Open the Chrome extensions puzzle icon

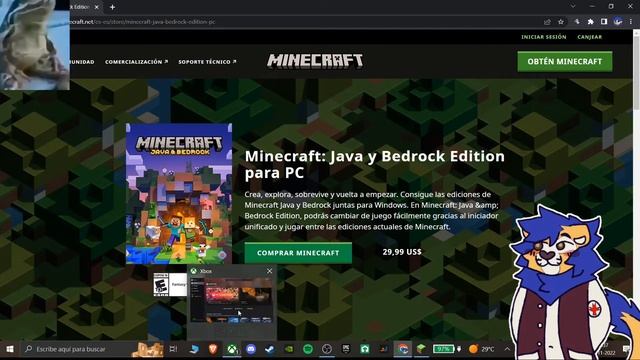[590, 22]
